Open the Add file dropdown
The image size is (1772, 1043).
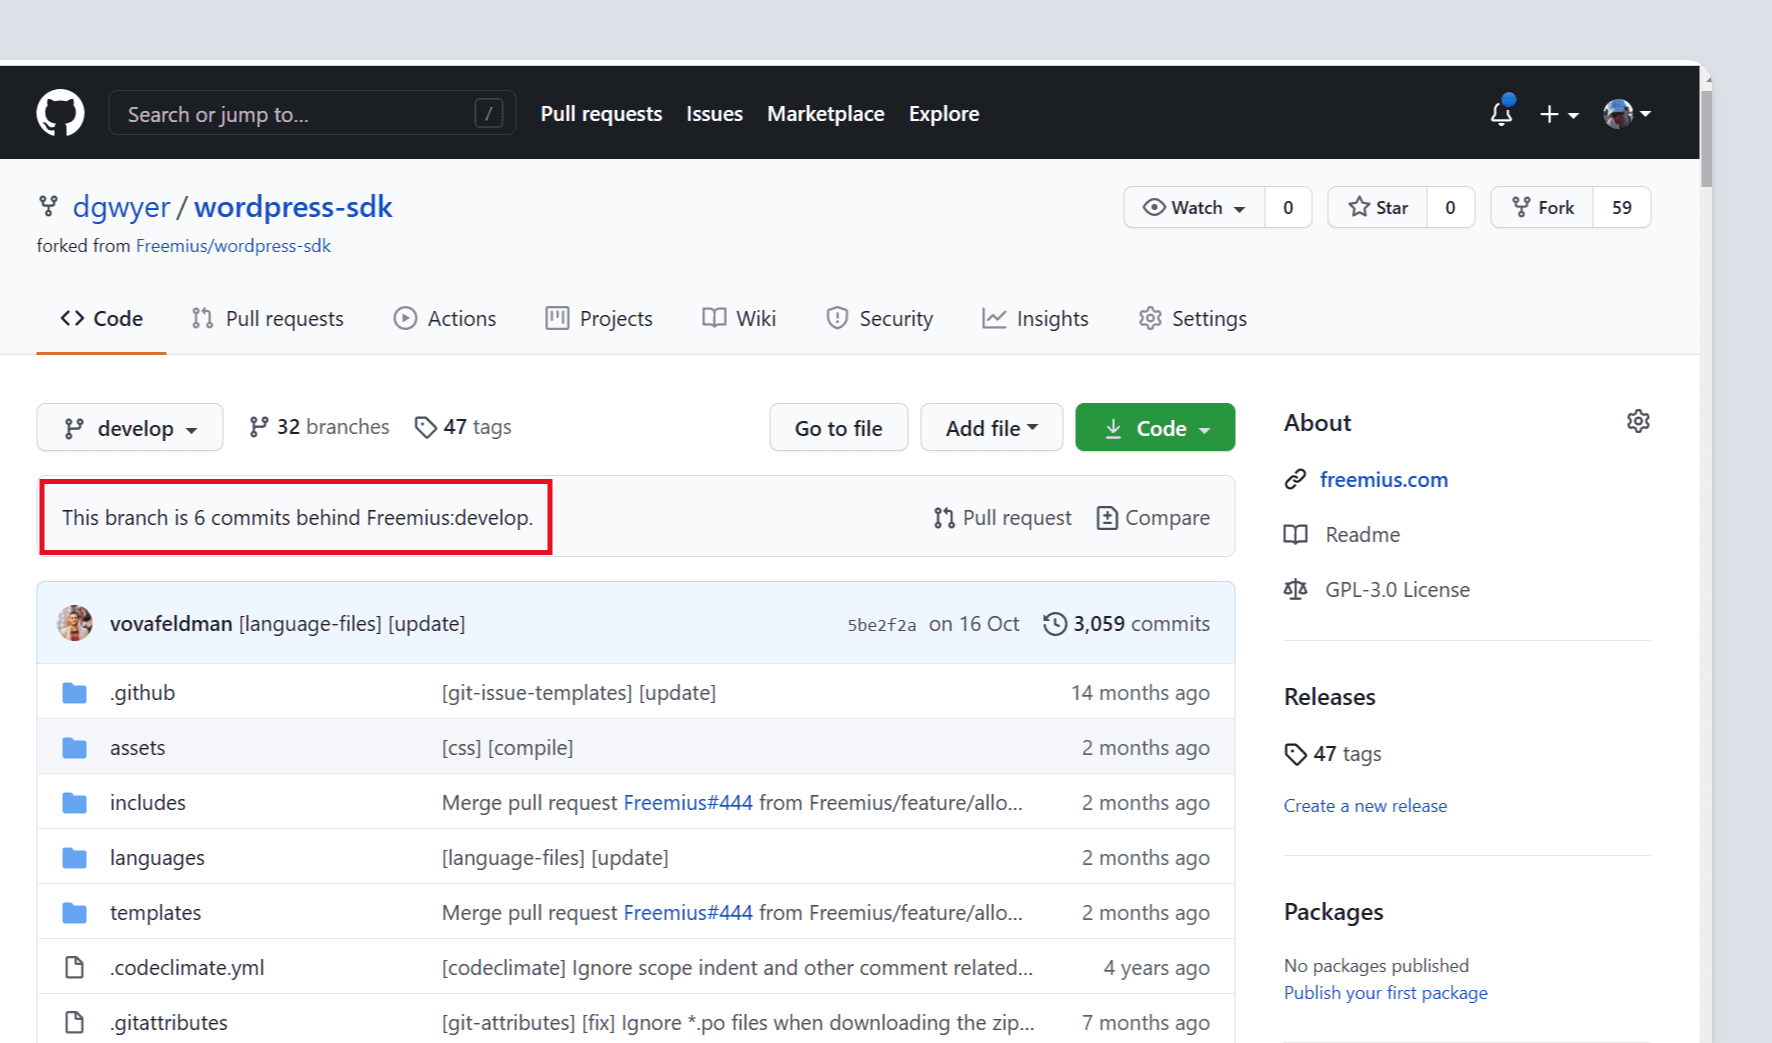pyautogui.click(x=991, y=427)
